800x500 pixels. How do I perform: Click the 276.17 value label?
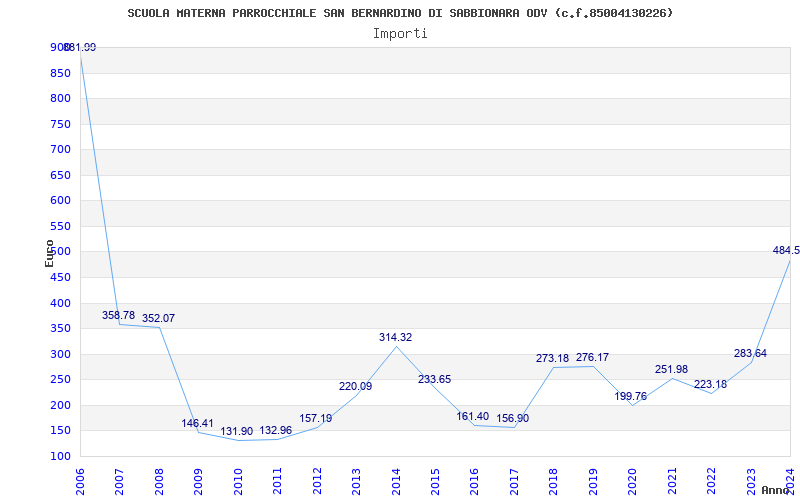[x=592, y=357]
